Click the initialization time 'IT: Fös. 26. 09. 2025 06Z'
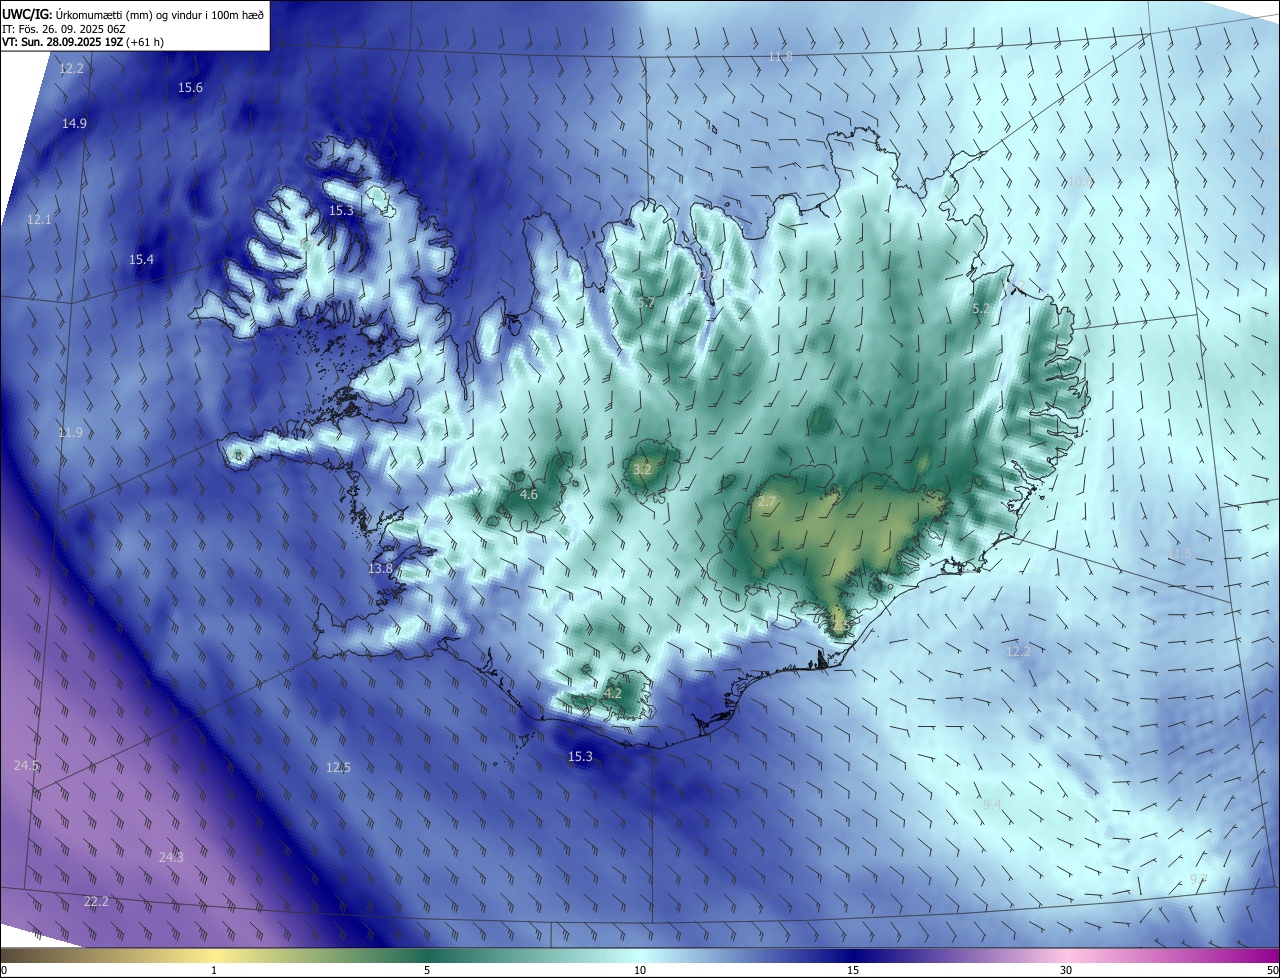The image size is (1280, 978). point(64,29)
